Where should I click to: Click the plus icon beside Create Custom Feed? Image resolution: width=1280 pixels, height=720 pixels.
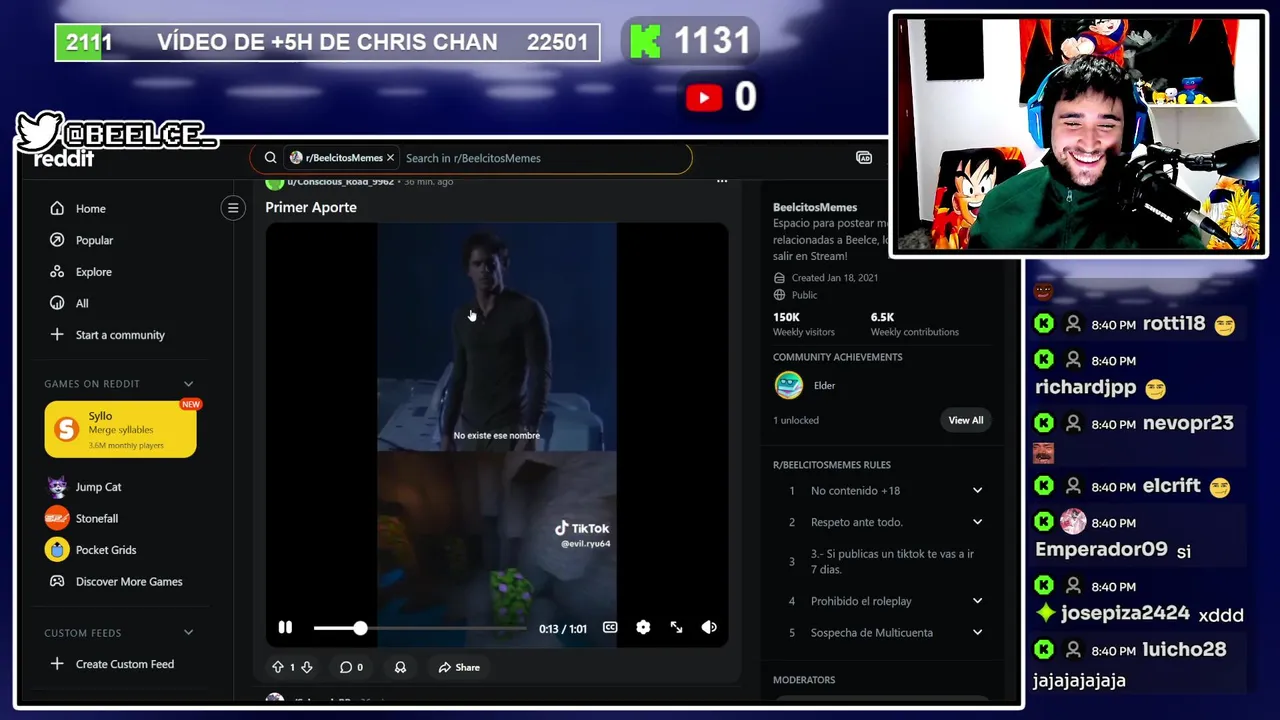[57, 664]
